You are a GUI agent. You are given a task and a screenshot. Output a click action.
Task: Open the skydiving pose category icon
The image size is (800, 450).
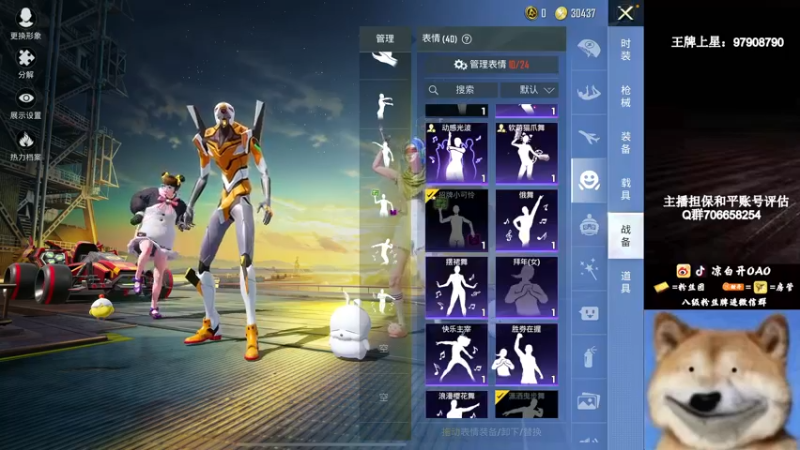(x=589, y=92)
